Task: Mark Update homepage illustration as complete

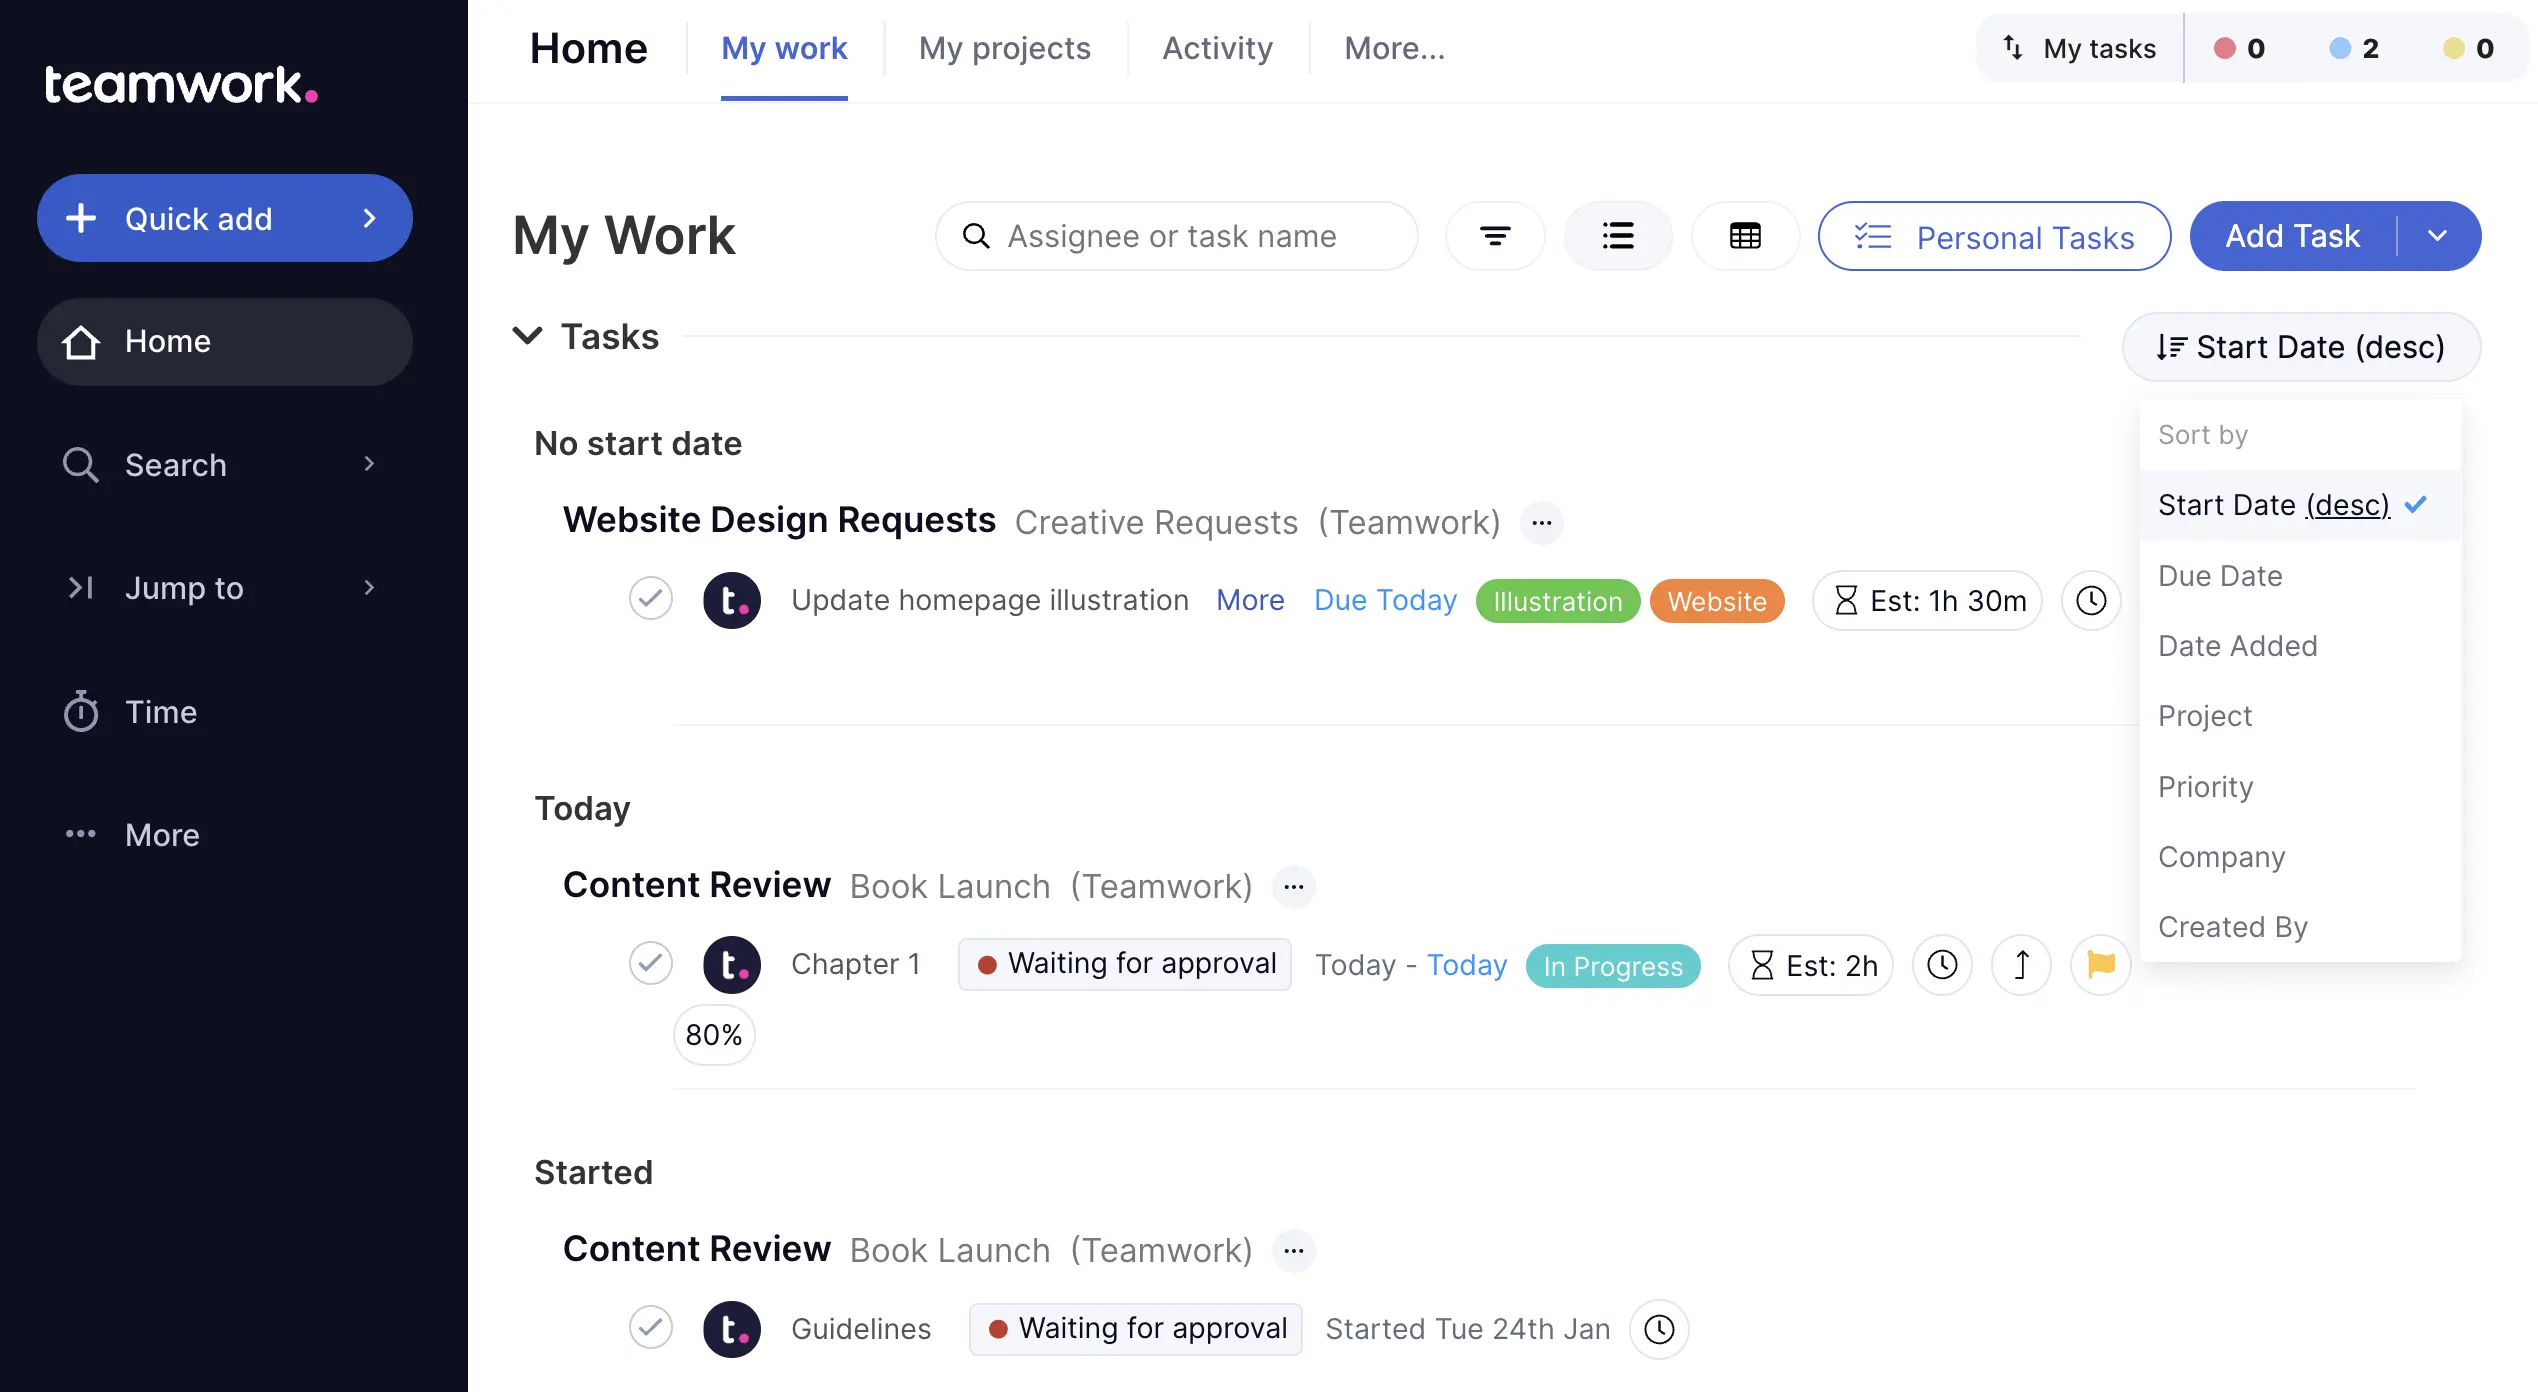Action: click(651, 599)
